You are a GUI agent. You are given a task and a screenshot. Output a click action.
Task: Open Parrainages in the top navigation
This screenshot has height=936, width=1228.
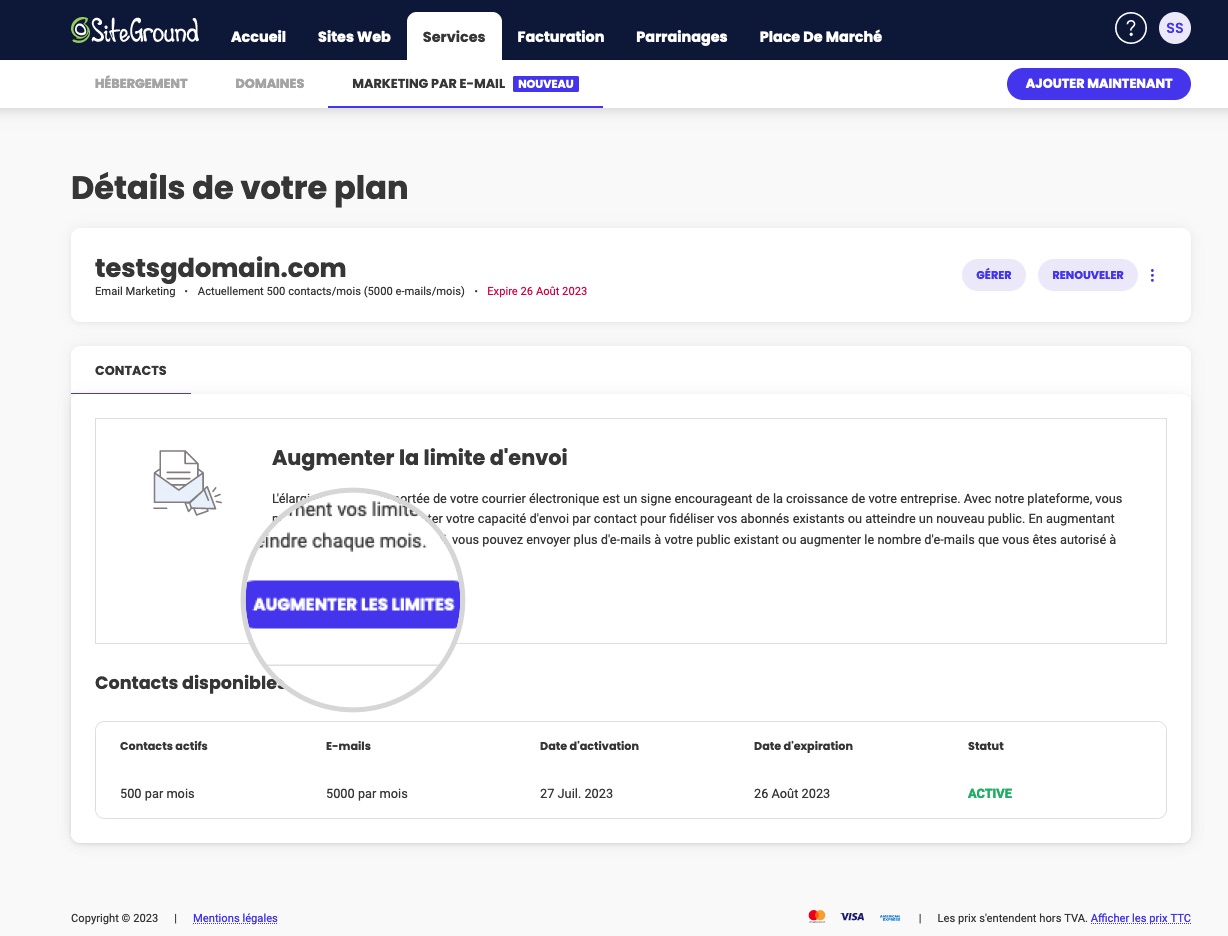tap(682, 37)
